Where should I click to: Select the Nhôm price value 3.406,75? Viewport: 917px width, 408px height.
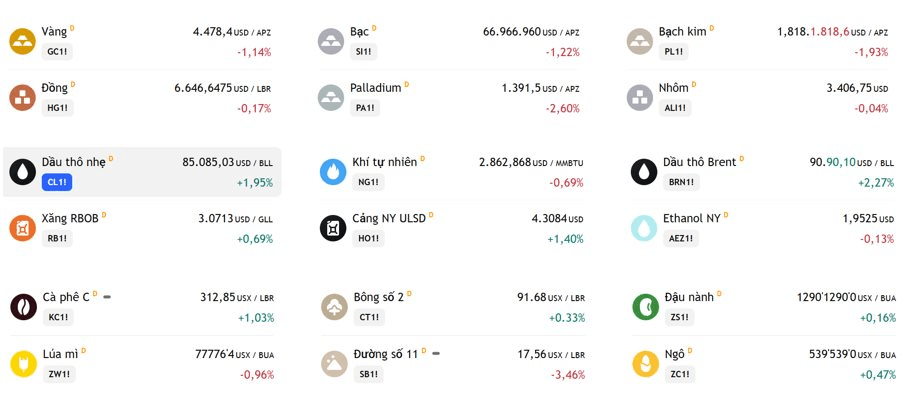click(849, 88)
